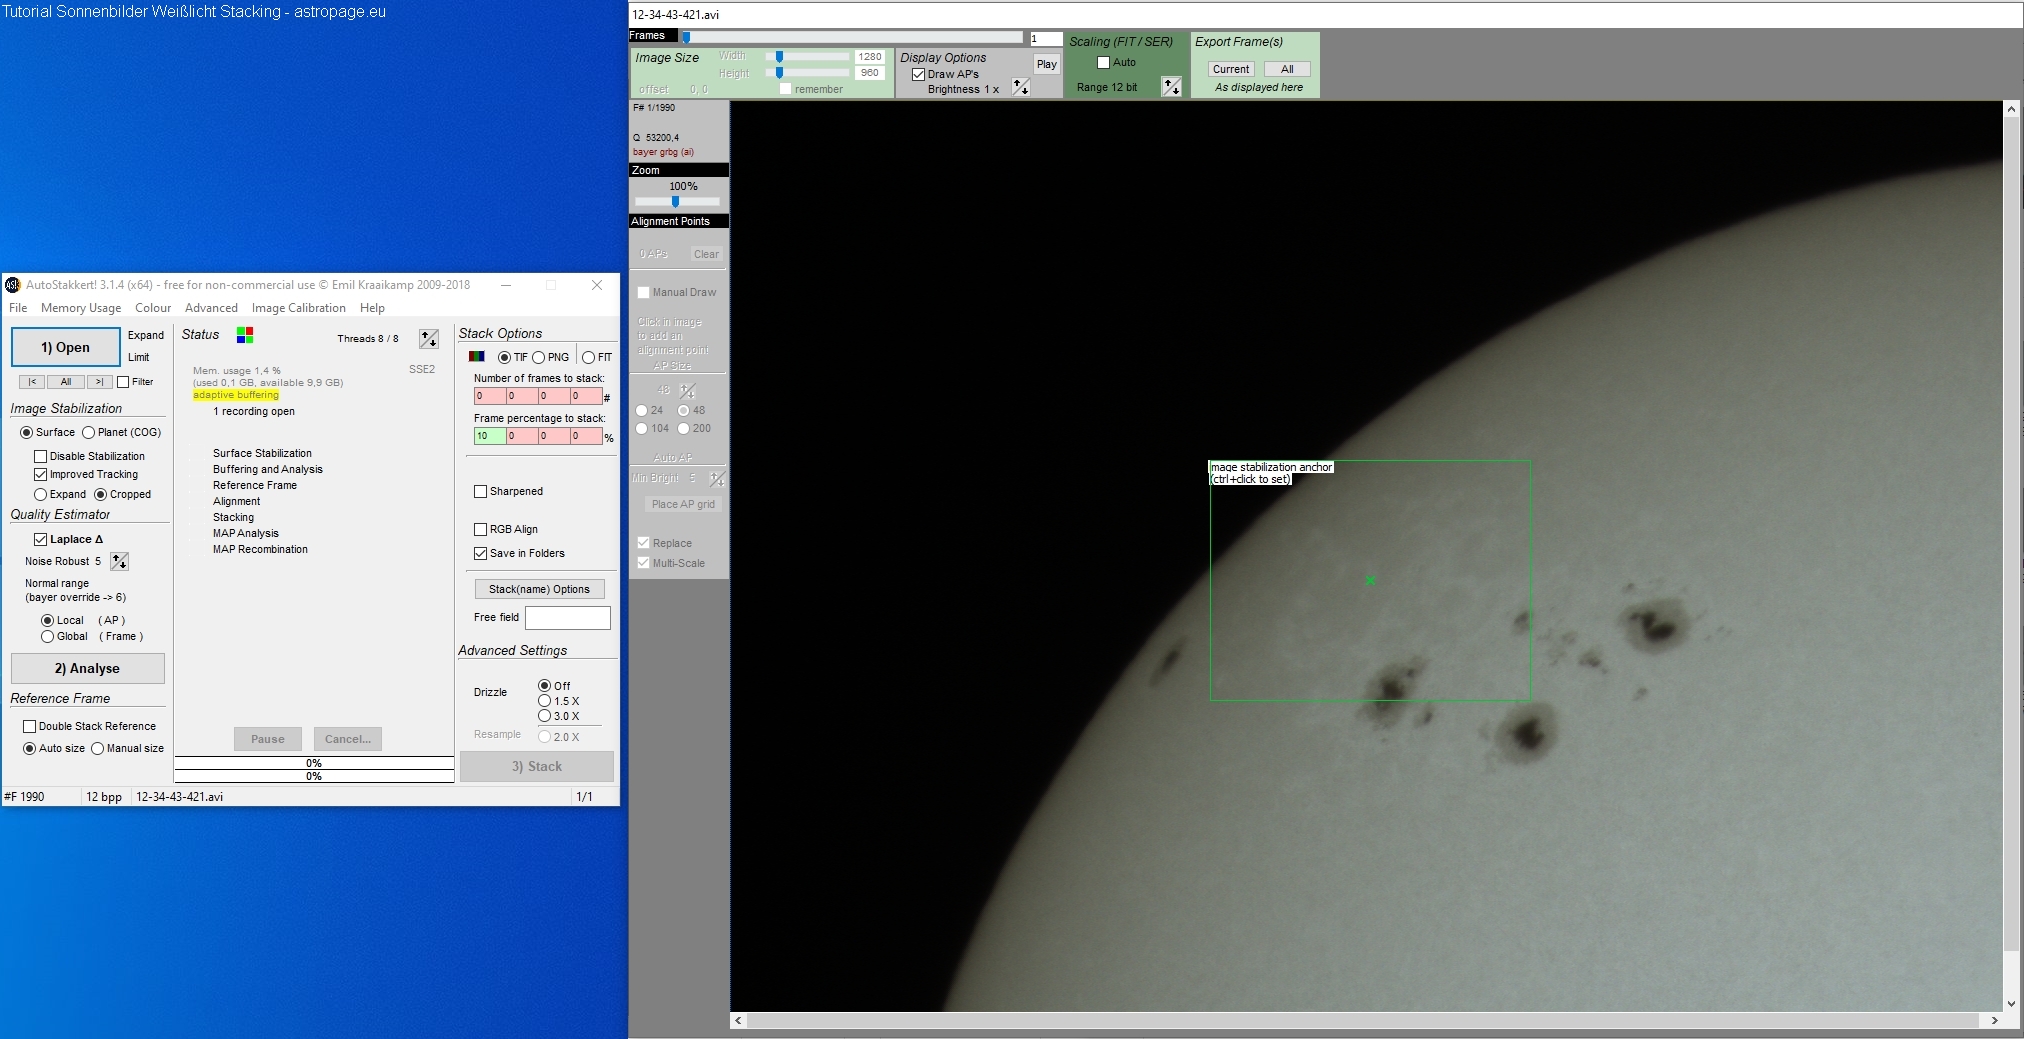Click the AutoStakkert app logo icon
This screenshot has height=1039, width=2024.
pyautogui.click(x=13, y=285)
